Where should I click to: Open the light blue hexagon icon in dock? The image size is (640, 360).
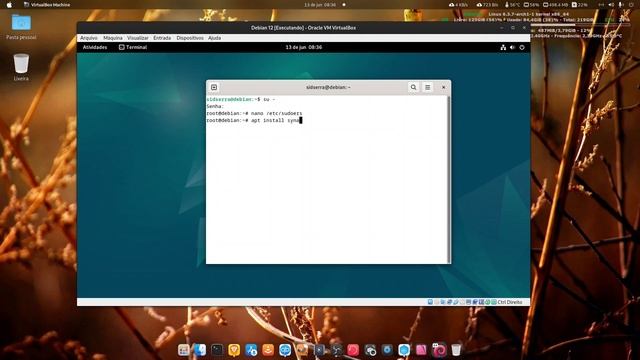(x=404, y=350)
